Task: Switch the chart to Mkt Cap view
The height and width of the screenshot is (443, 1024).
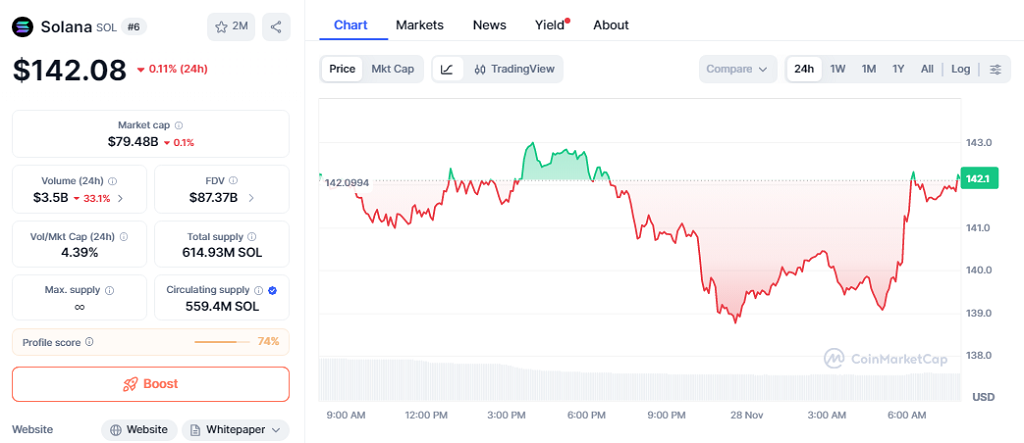Action: [392, 69]
